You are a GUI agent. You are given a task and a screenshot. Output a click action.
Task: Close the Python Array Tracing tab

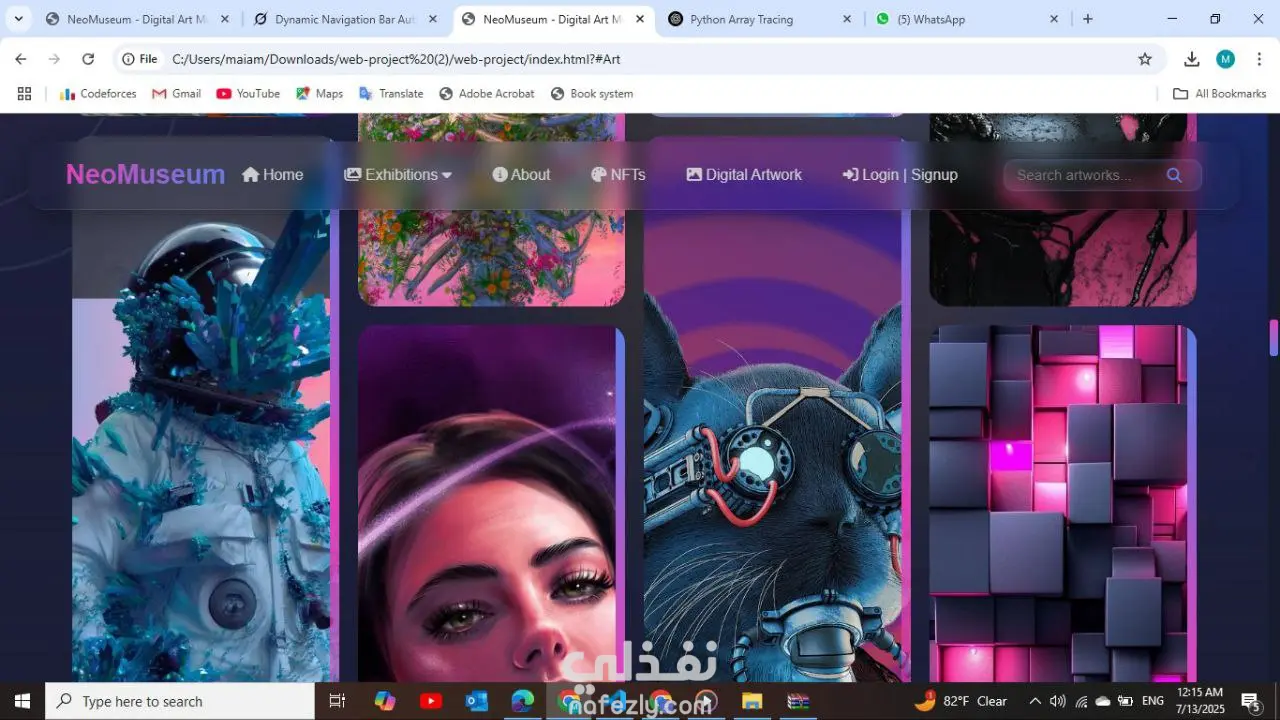[847, 19]
